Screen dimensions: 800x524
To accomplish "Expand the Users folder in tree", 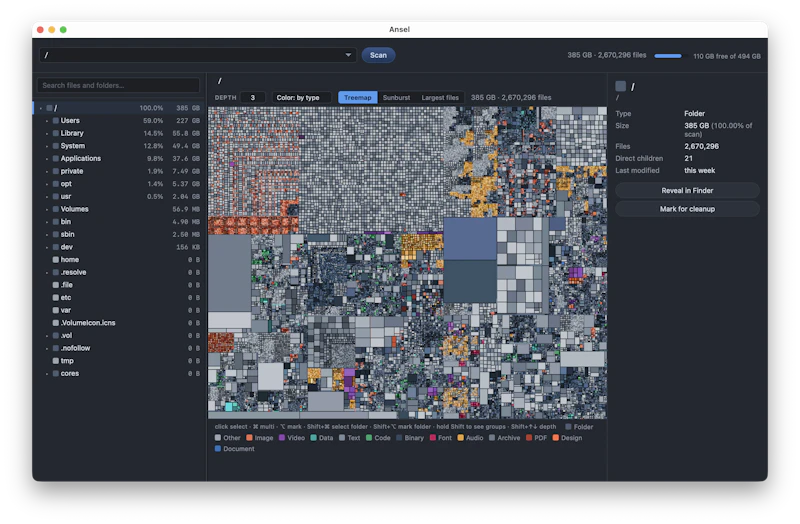I will (47, 121).
